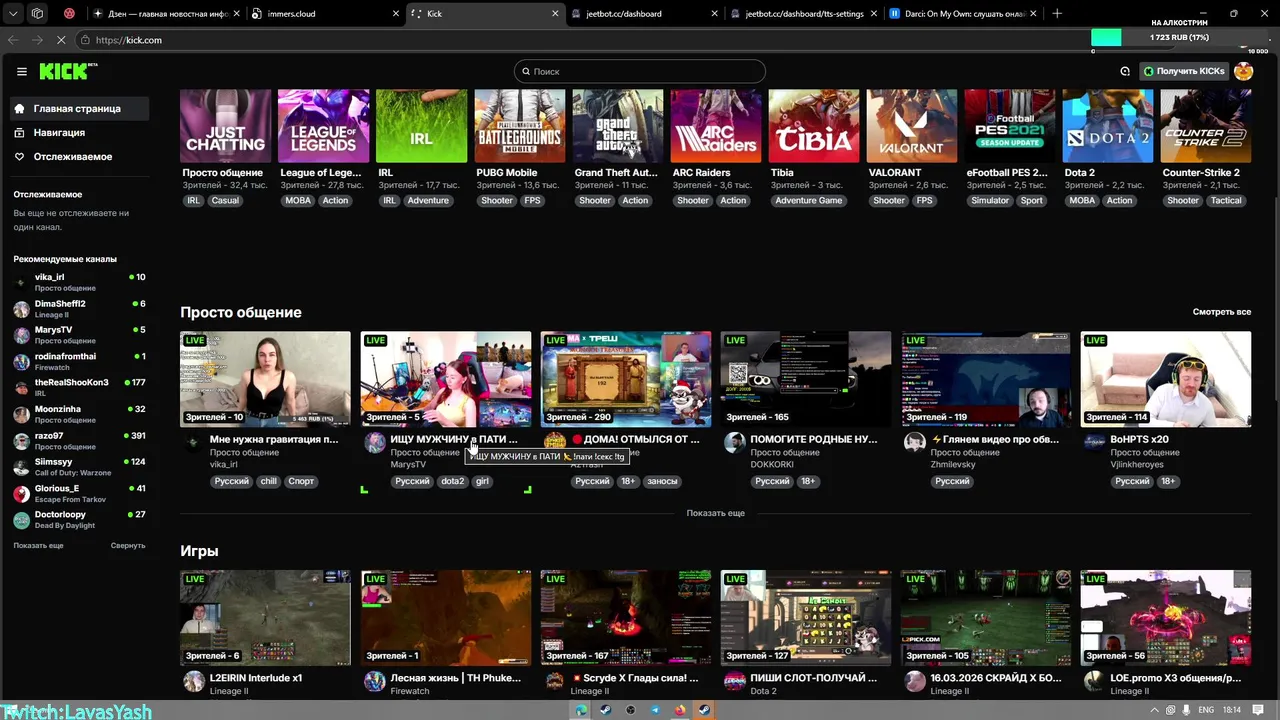Open the League of Legends category tile
Image resolution: width=1280 pixels, height=720 pixels.
323,126
